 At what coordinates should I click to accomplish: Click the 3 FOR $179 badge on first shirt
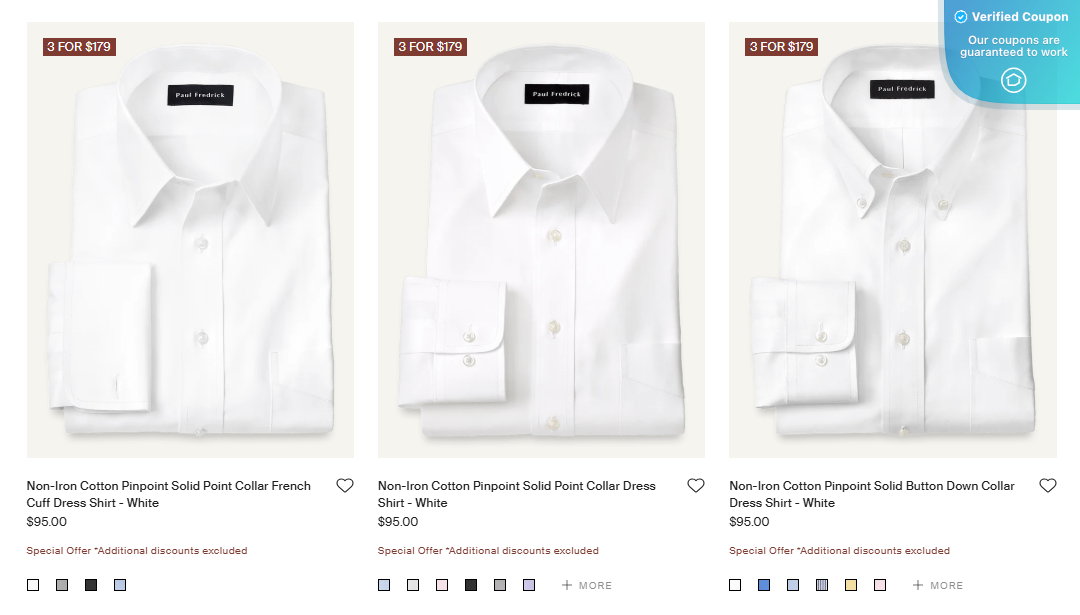pyautogui.click(x=78, y=46)
